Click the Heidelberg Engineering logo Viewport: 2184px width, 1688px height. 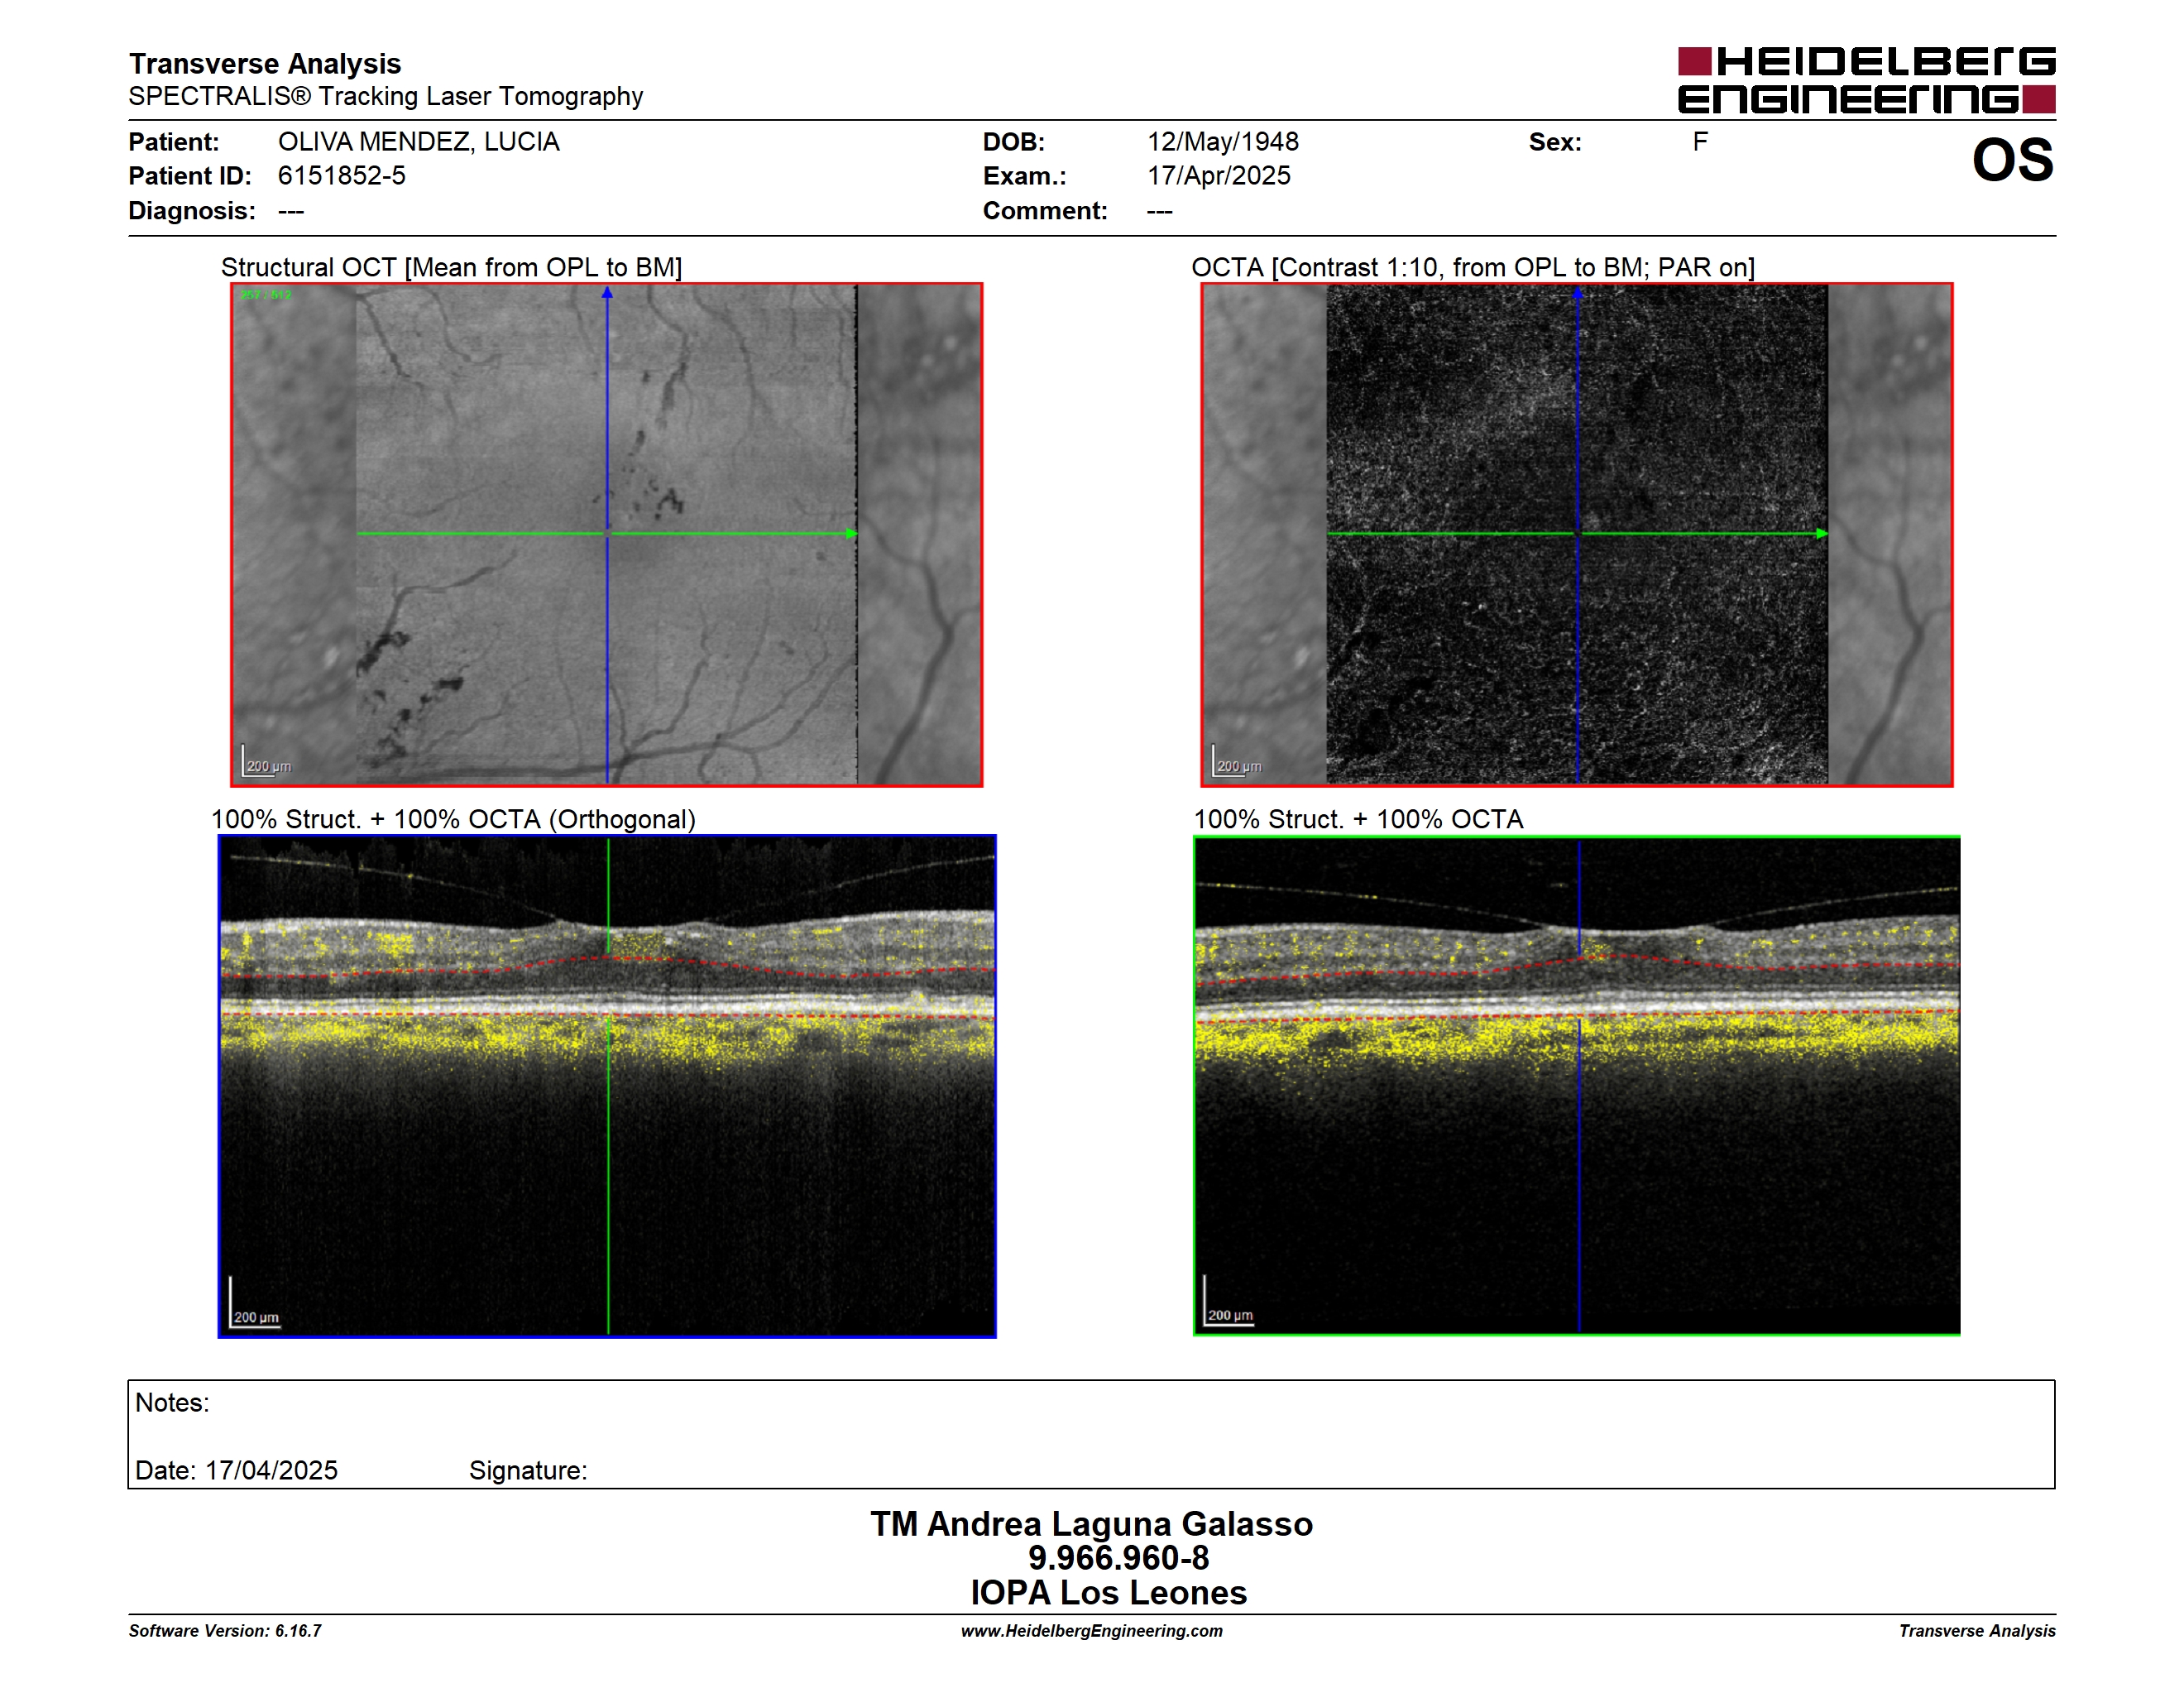click(1866, 80)
